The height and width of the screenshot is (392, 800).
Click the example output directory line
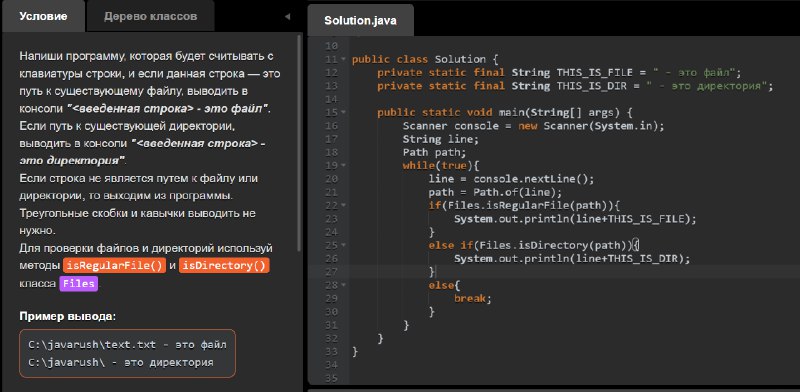(121, 362)
